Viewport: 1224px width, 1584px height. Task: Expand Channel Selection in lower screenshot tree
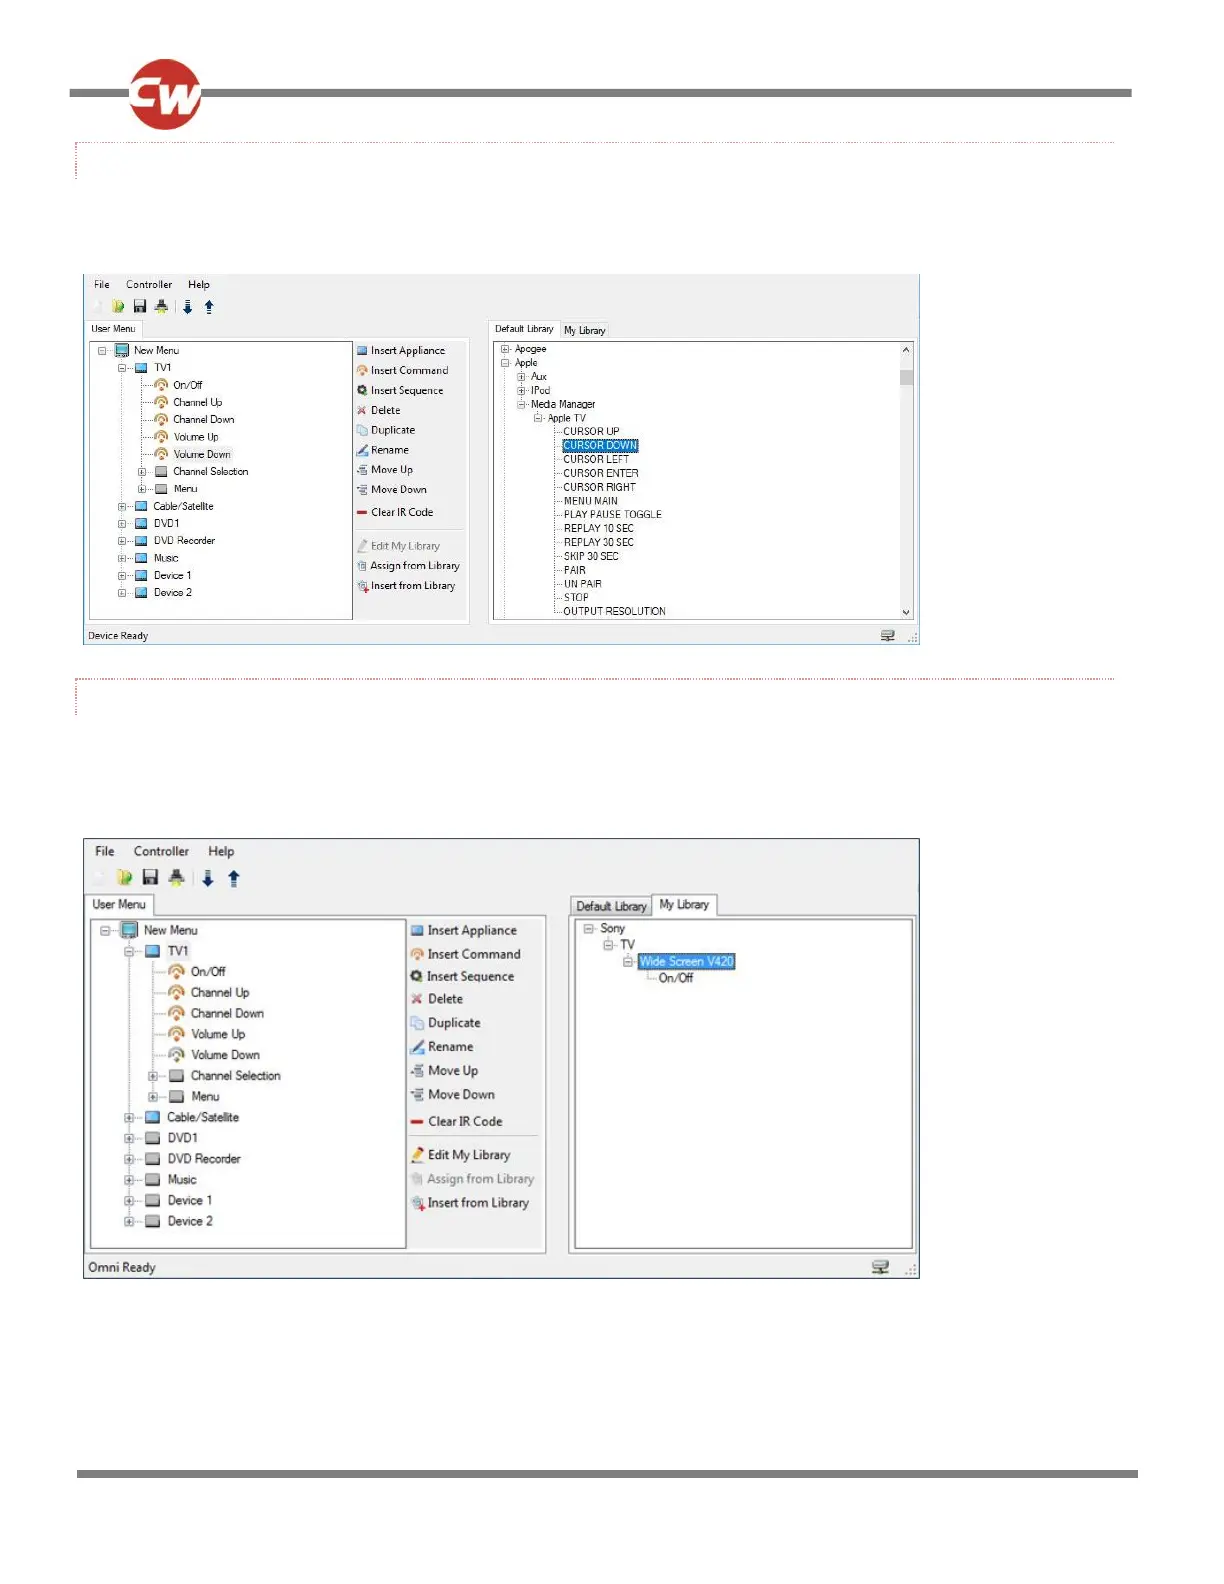pyautogui.click(x=153, y=1076)
